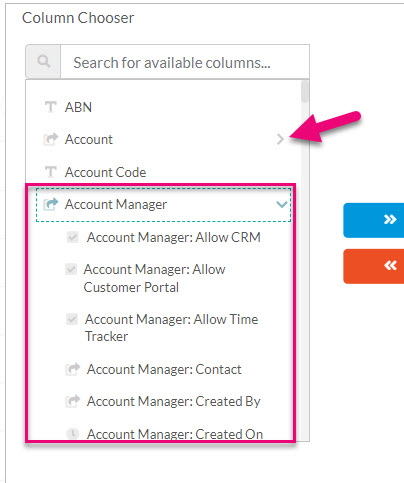Click the checkbox icon for Account Manager: Allow CRM
Screen dimensions: 404x483
point(72,237)
